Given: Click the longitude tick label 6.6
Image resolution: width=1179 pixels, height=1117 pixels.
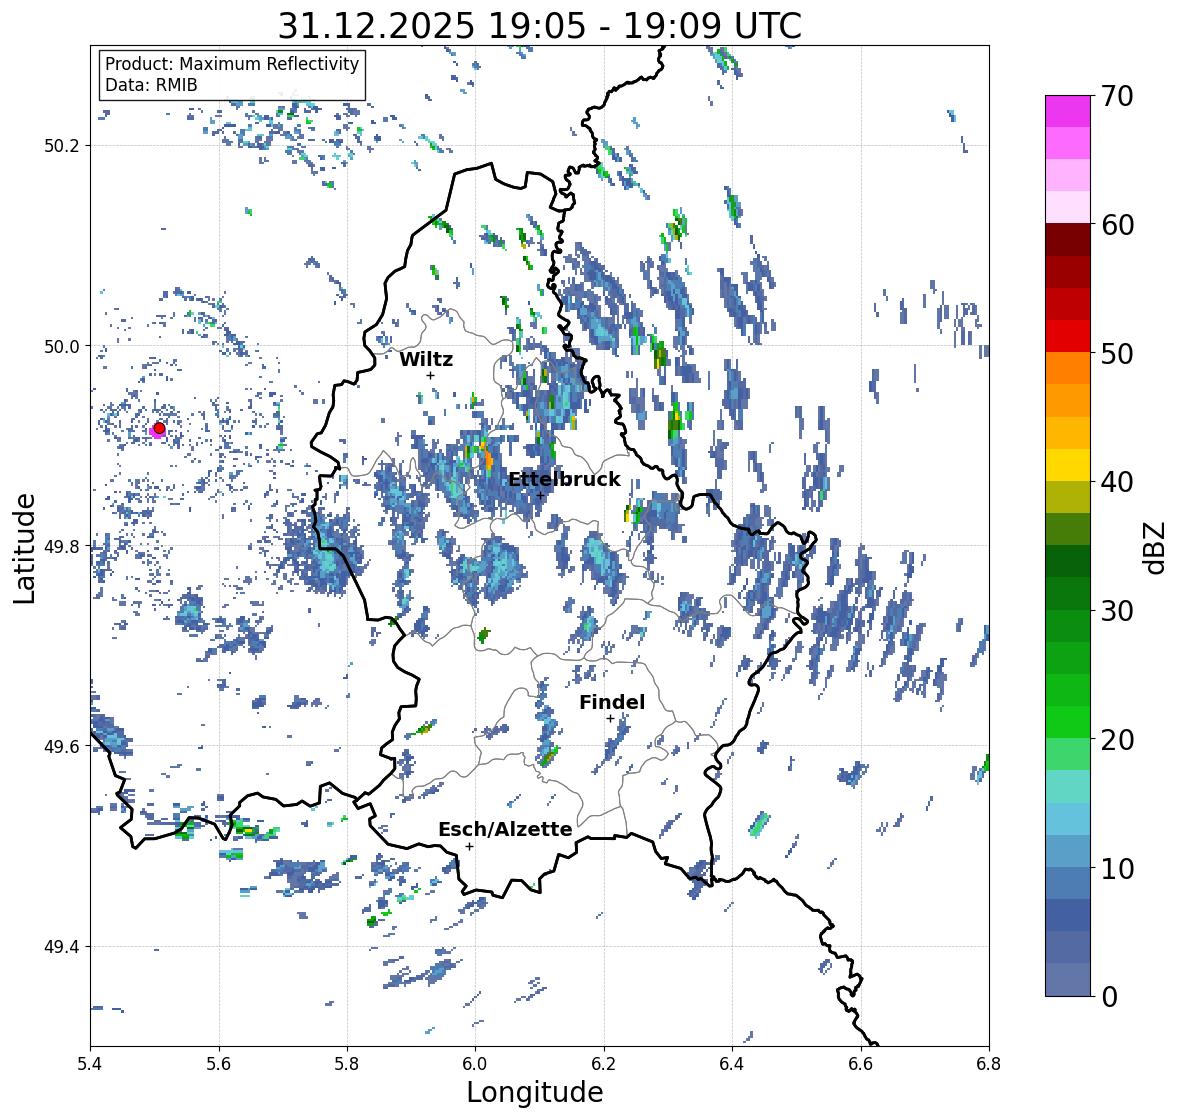Looking at the screenshot, I should 861,1064.
